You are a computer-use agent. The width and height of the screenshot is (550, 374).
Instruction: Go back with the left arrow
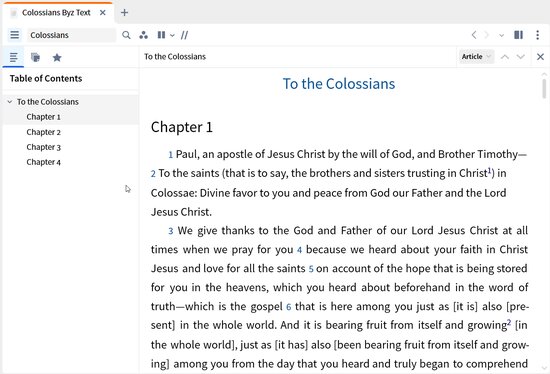[x=474, y=35]
